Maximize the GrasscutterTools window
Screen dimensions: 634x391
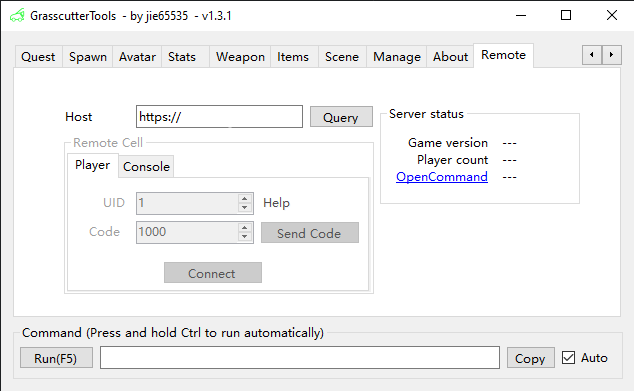pos(566,16)
